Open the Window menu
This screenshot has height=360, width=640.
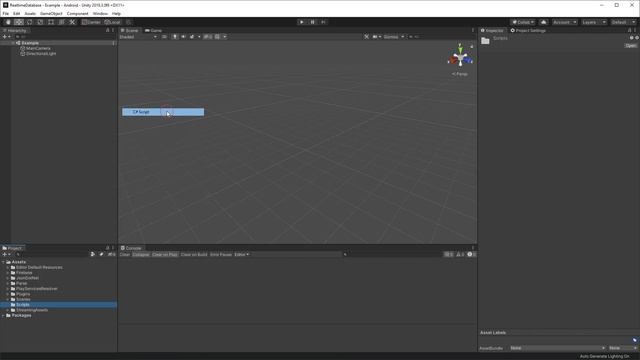click(100, 13)
